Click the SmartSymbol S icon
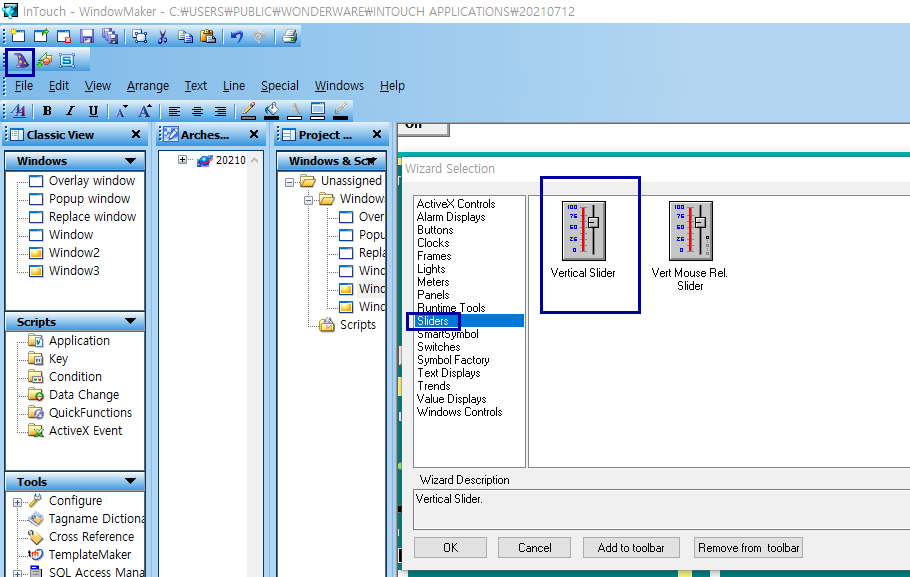This screenshot has width=910, height=577. pyautogui.click(x=67, y=60)
